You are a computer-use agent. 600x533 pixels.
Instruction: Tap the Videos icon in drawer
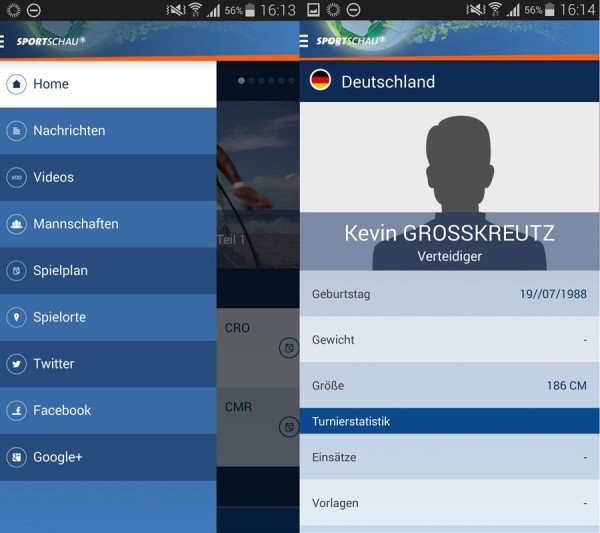click(16, 177)
